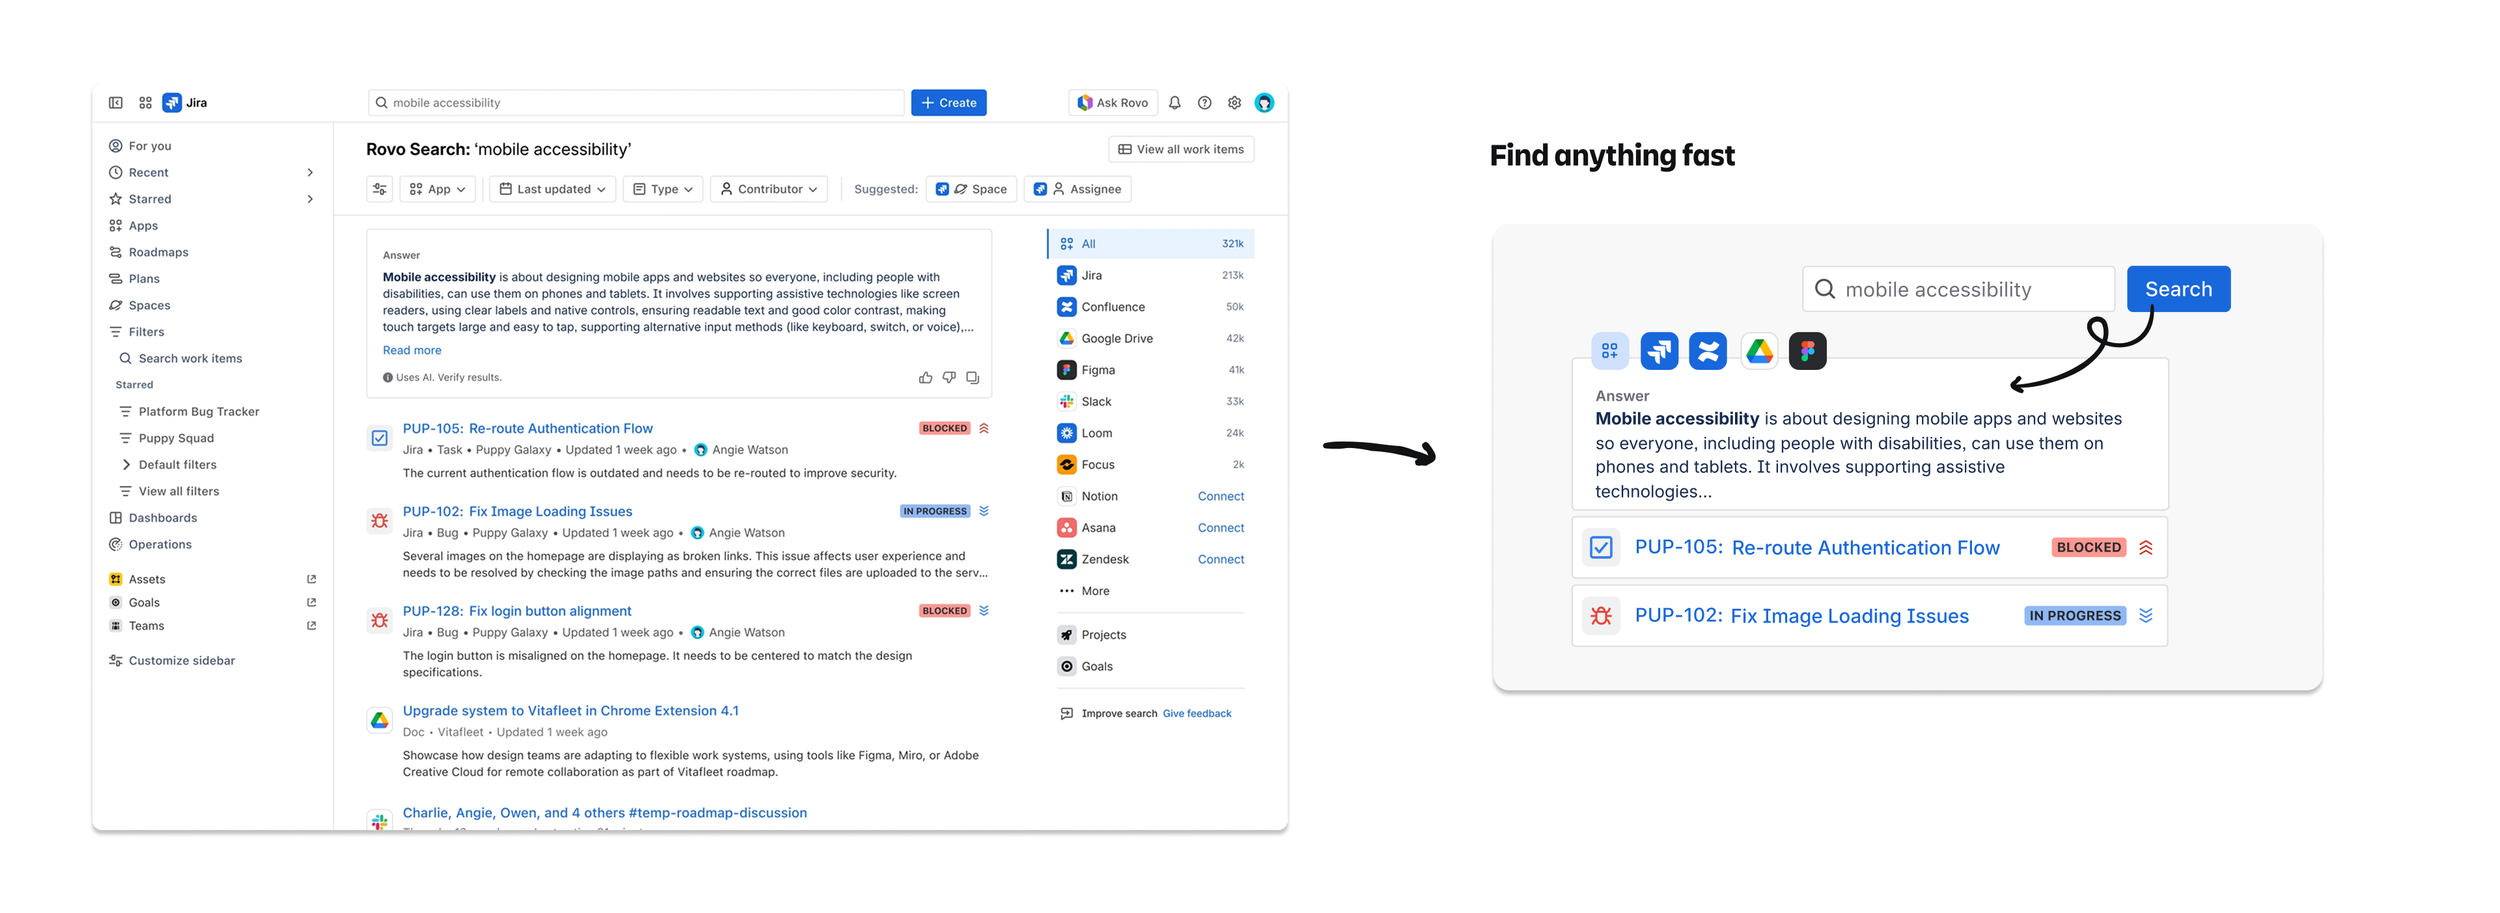Viewport: 2500px width, 913px height.
Task: Expand Default filters in sidebar
Action: 126,465
